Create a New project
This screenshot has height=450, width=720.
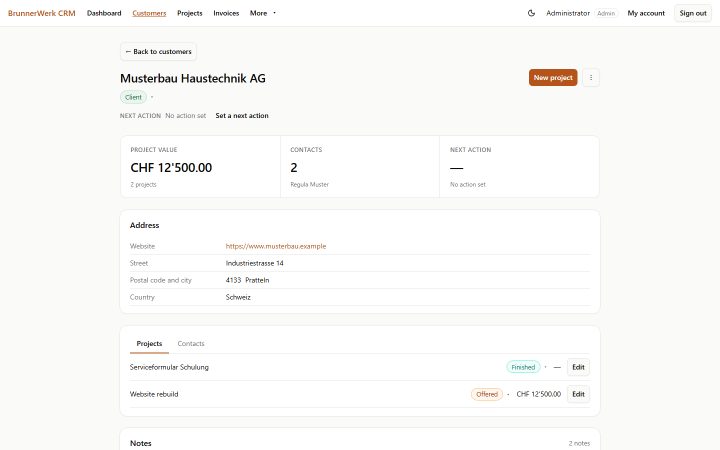[553, 78]
